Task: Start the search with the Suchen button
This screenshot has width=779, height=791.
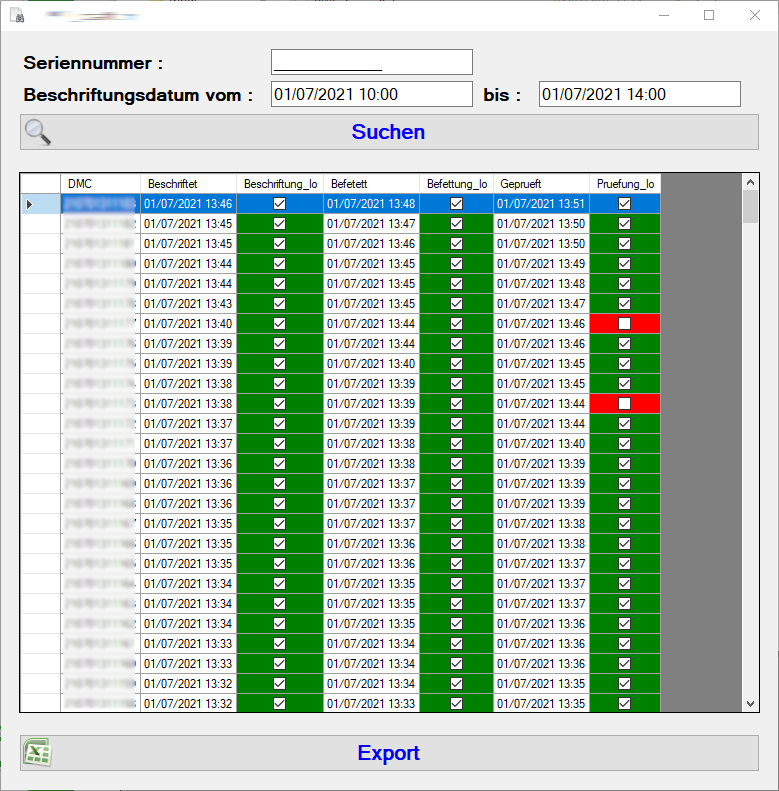Action: (x=388, y=132)
